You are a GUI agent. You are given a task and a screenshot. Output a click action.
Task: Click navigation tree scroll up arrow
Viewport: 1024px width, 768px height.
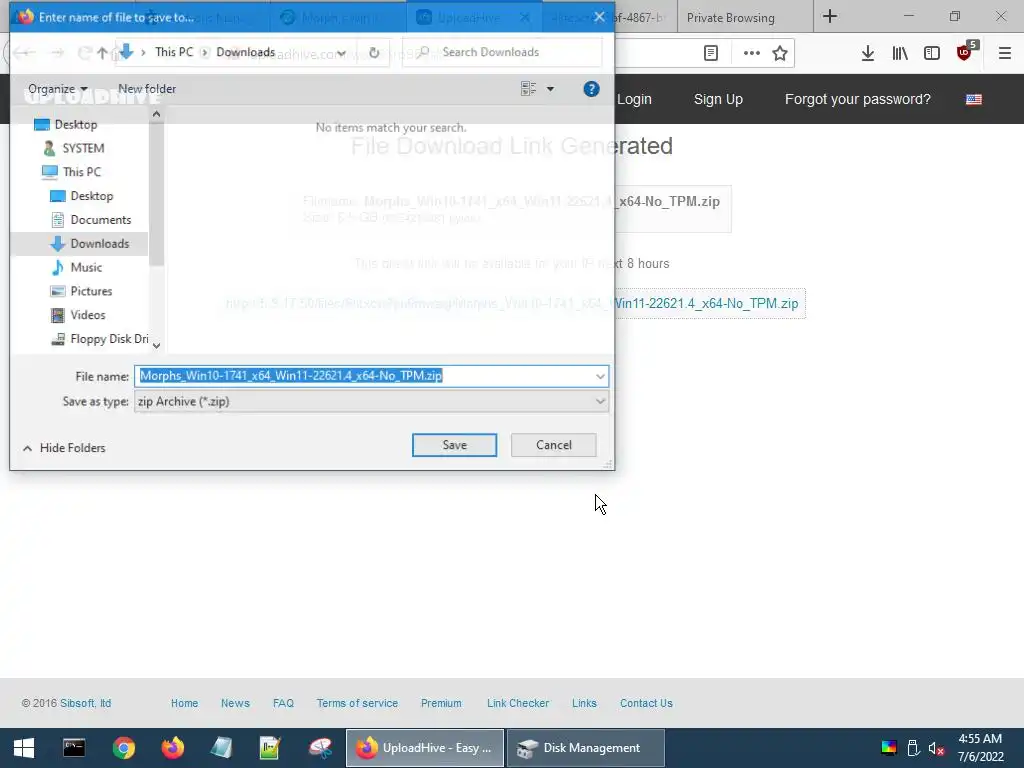pyautogui.click(x=156, y=114)
